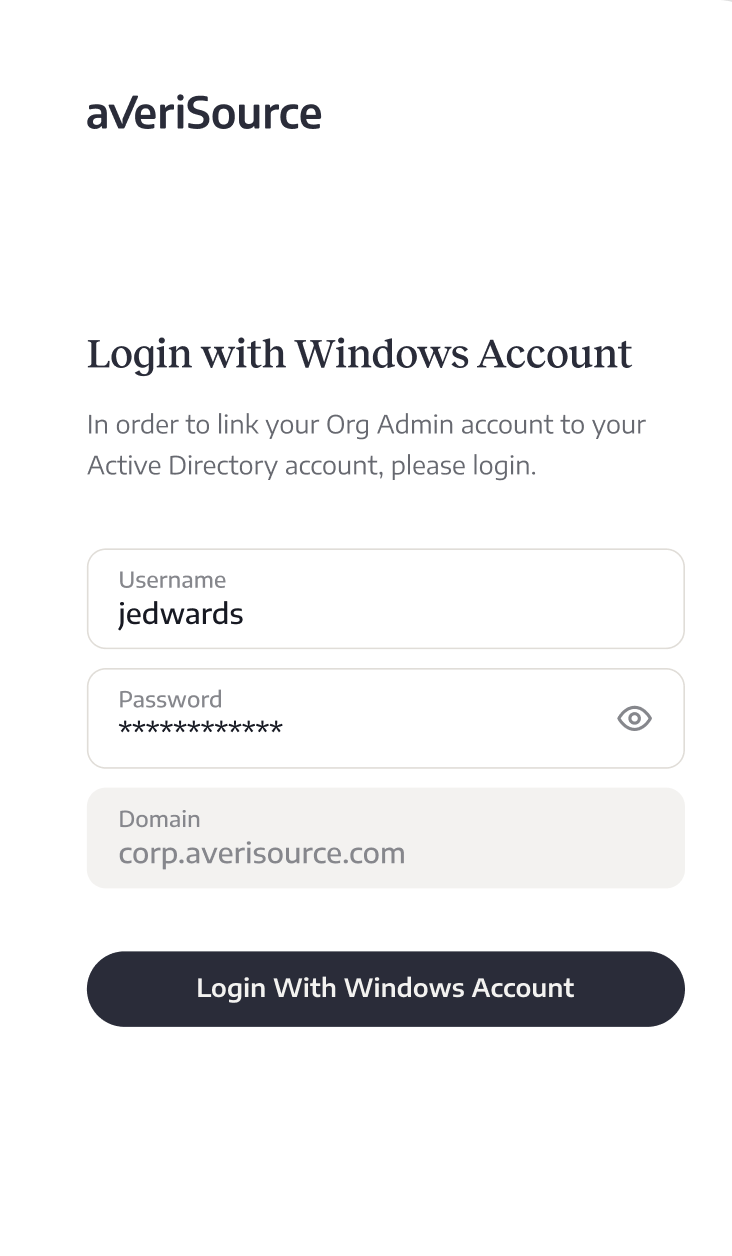Submit with Login With Windows Account button
Image resolution: width=732 pixels, height=1256 pixels.
386,988
